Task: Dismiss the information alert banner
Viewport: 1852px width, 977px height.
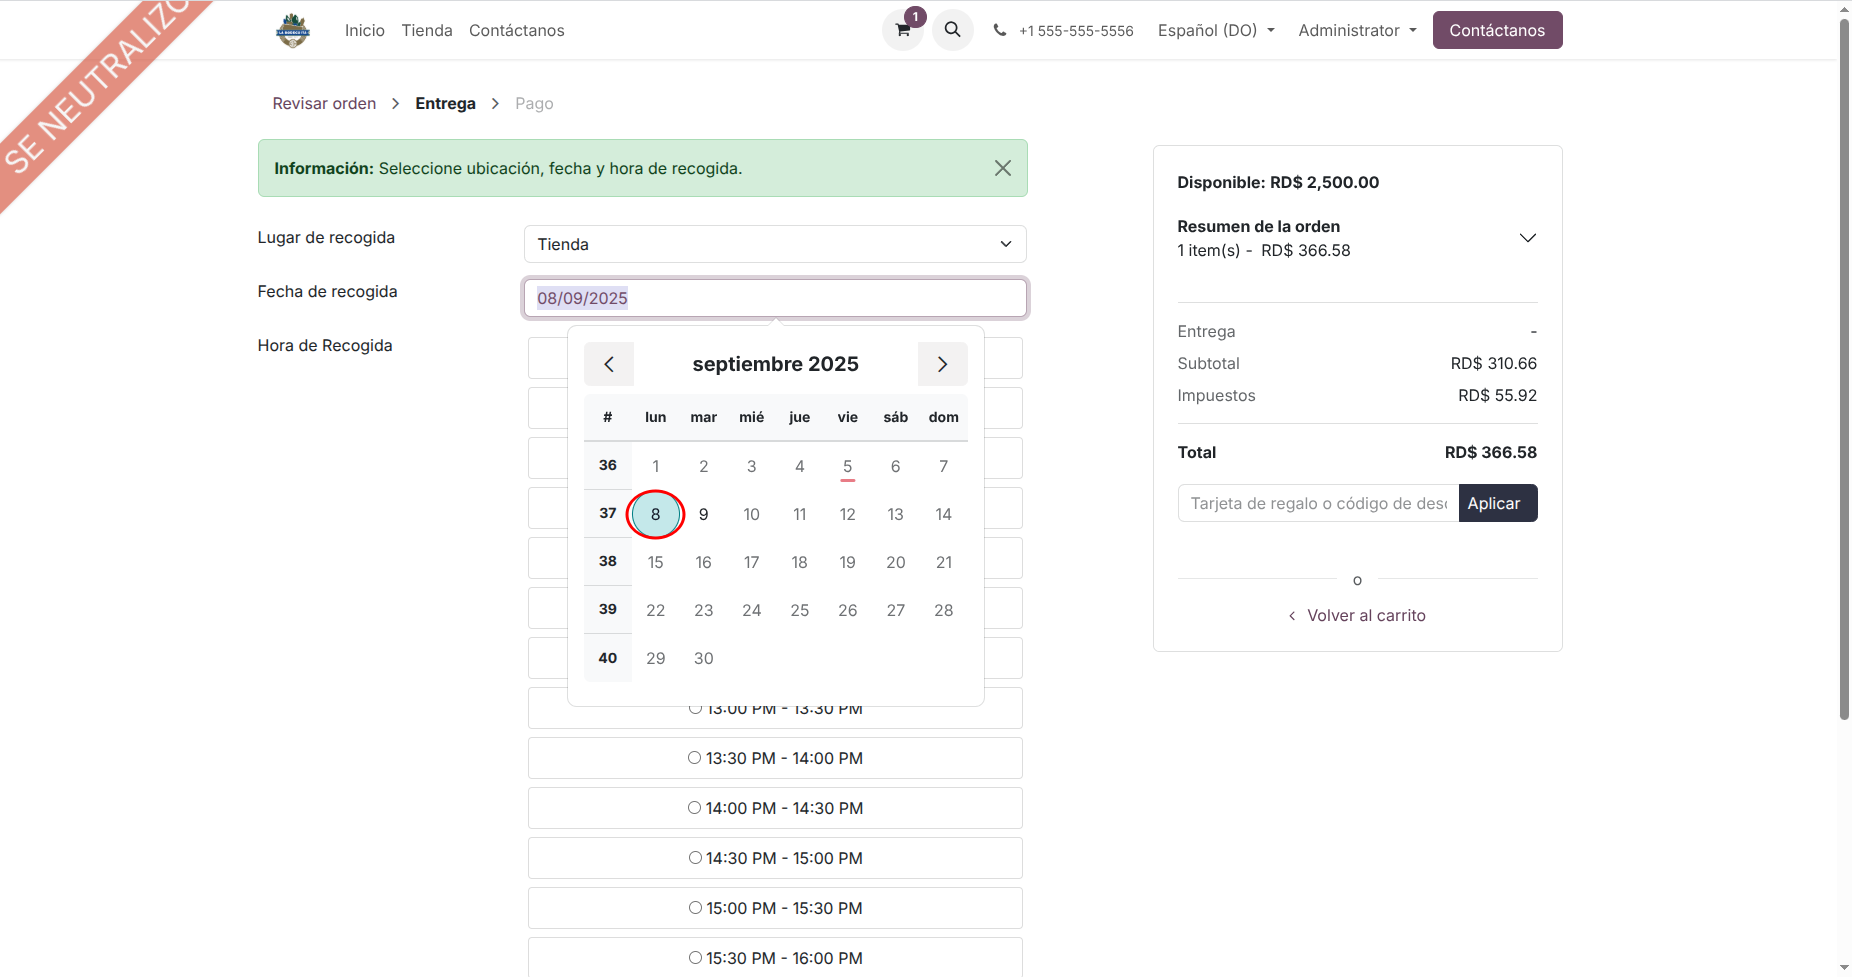Action: [1002, 168]
